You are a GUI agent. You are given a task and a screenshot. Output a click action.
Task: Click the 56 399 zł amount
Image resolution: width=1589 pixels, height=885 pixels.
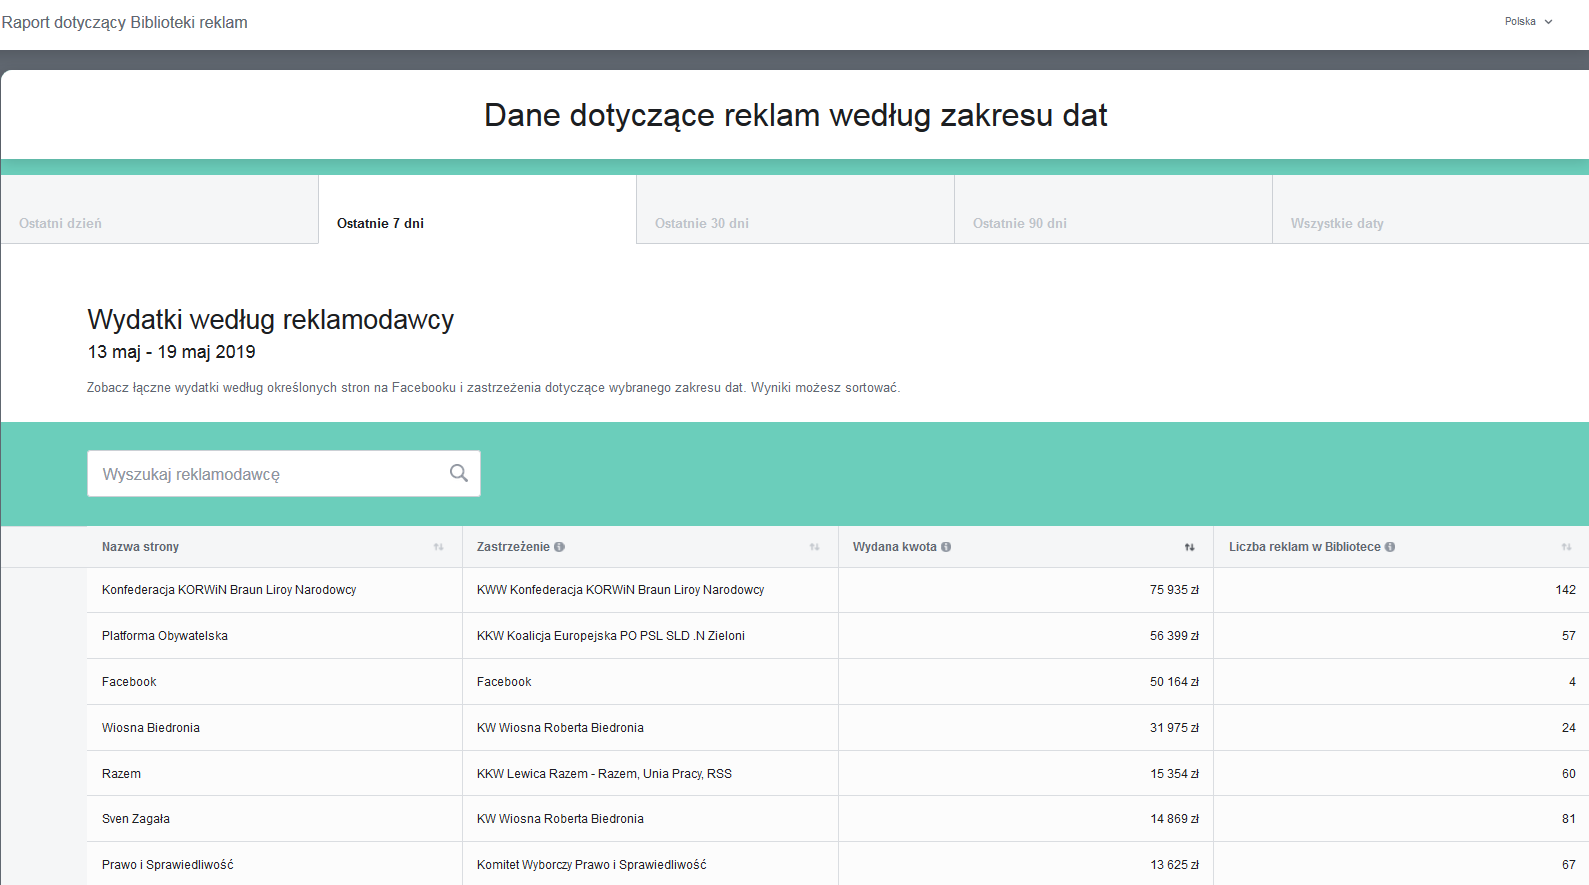tap(1174, 636)
